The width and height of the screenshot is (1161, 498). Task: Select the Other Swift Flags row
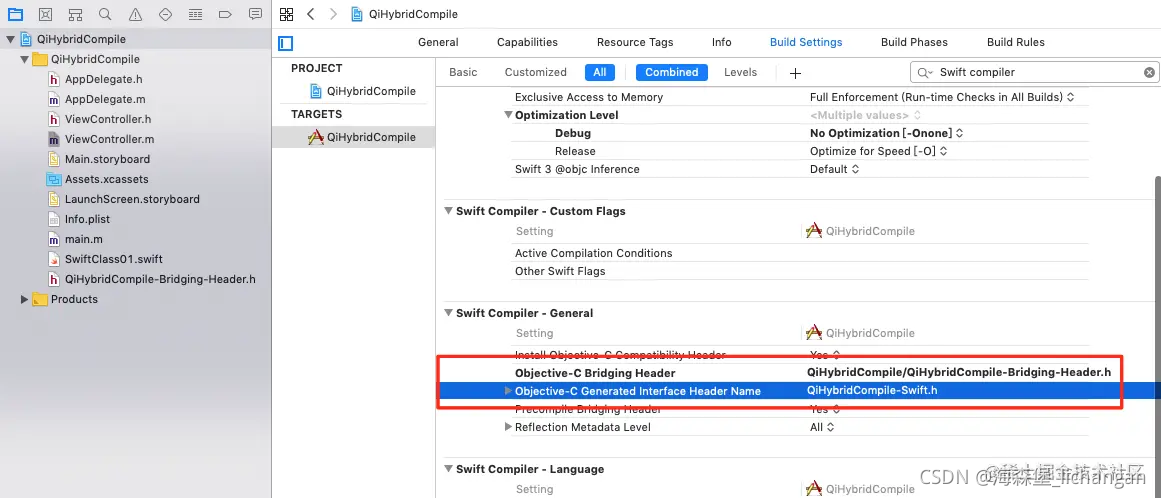(801, 271)
